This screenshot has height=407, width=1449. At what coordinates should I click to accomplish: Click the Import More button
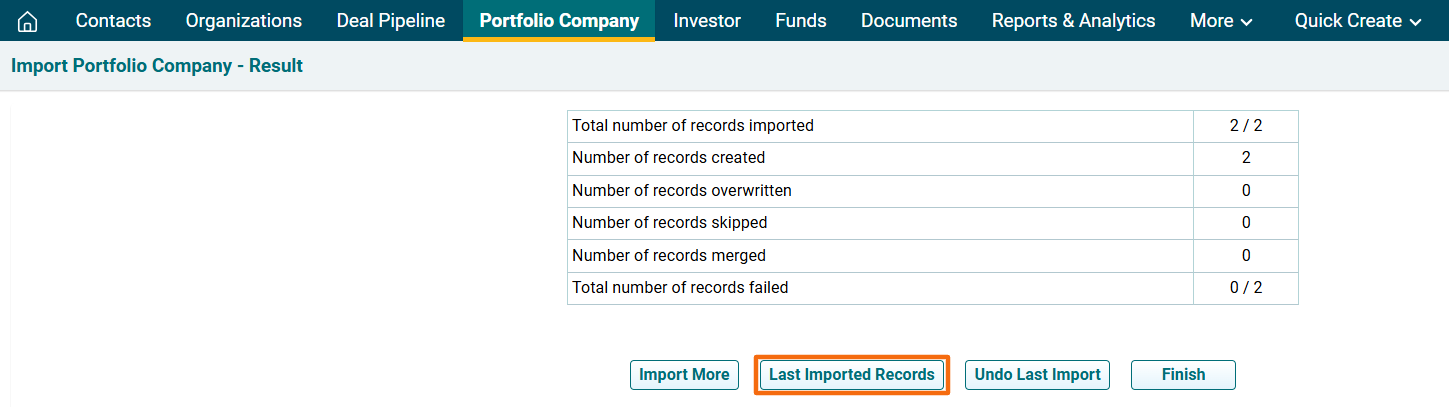pyautogui.click(x=684, y=375)
